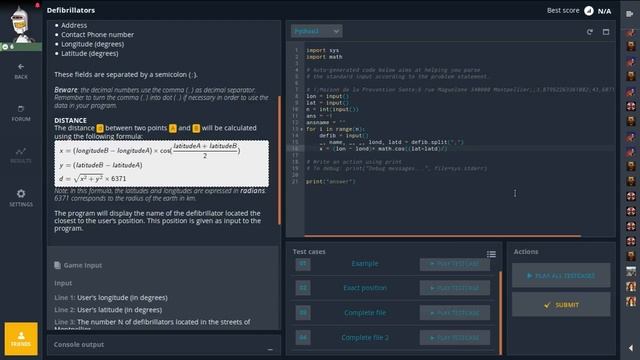This screenshot has width=640, height=360.
Task: Open the FRIENDS panel button
Action: coord(21,338)
